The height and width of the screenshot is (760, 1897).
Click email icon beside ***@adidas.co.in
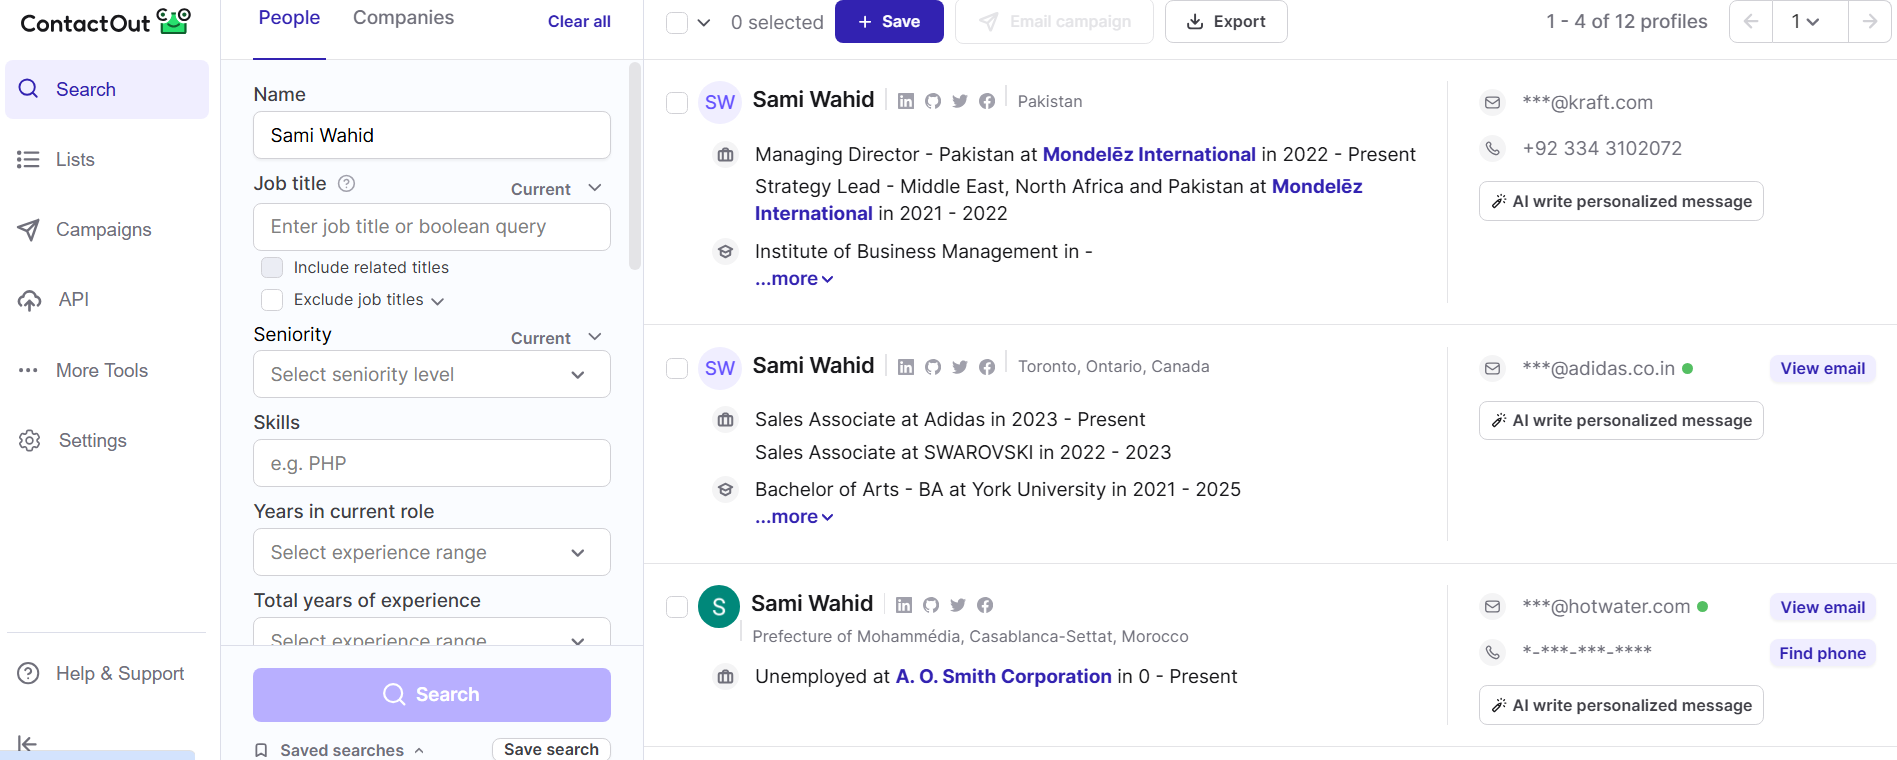tap(1492, 368)
